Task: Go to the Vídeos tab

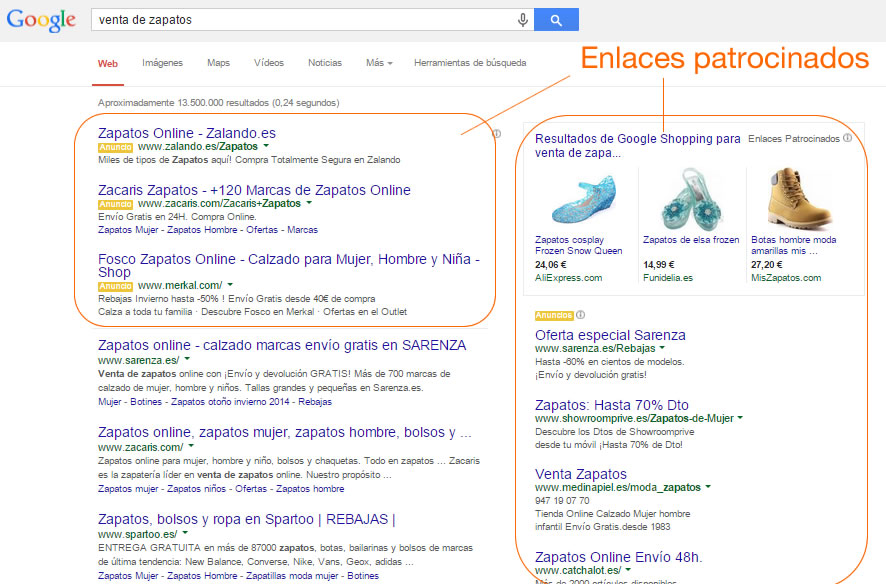Action: click(x=269, y=63)
